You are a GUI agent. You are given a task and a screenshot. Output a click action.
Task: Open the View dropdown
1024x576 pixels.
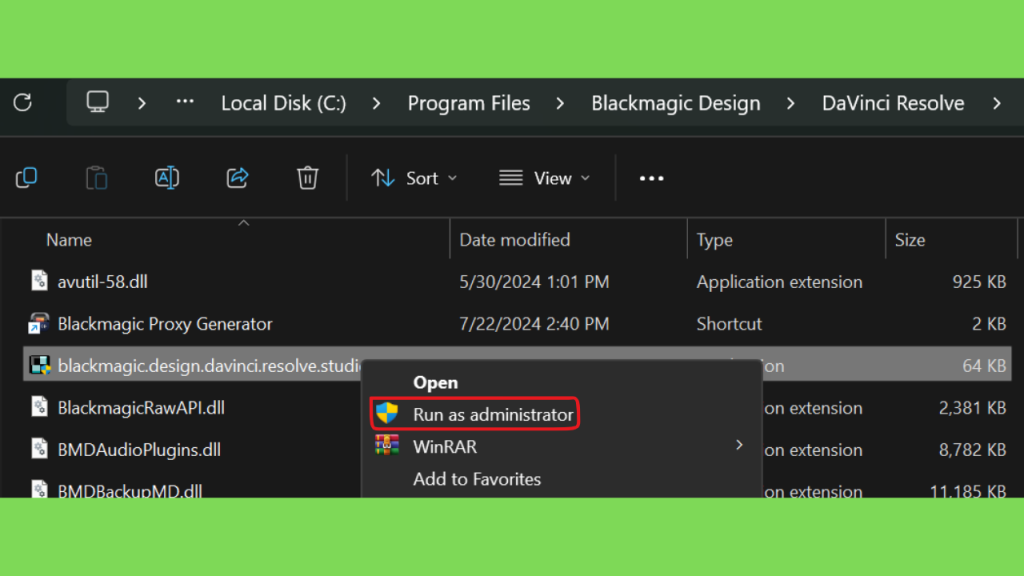coord(545,178)
